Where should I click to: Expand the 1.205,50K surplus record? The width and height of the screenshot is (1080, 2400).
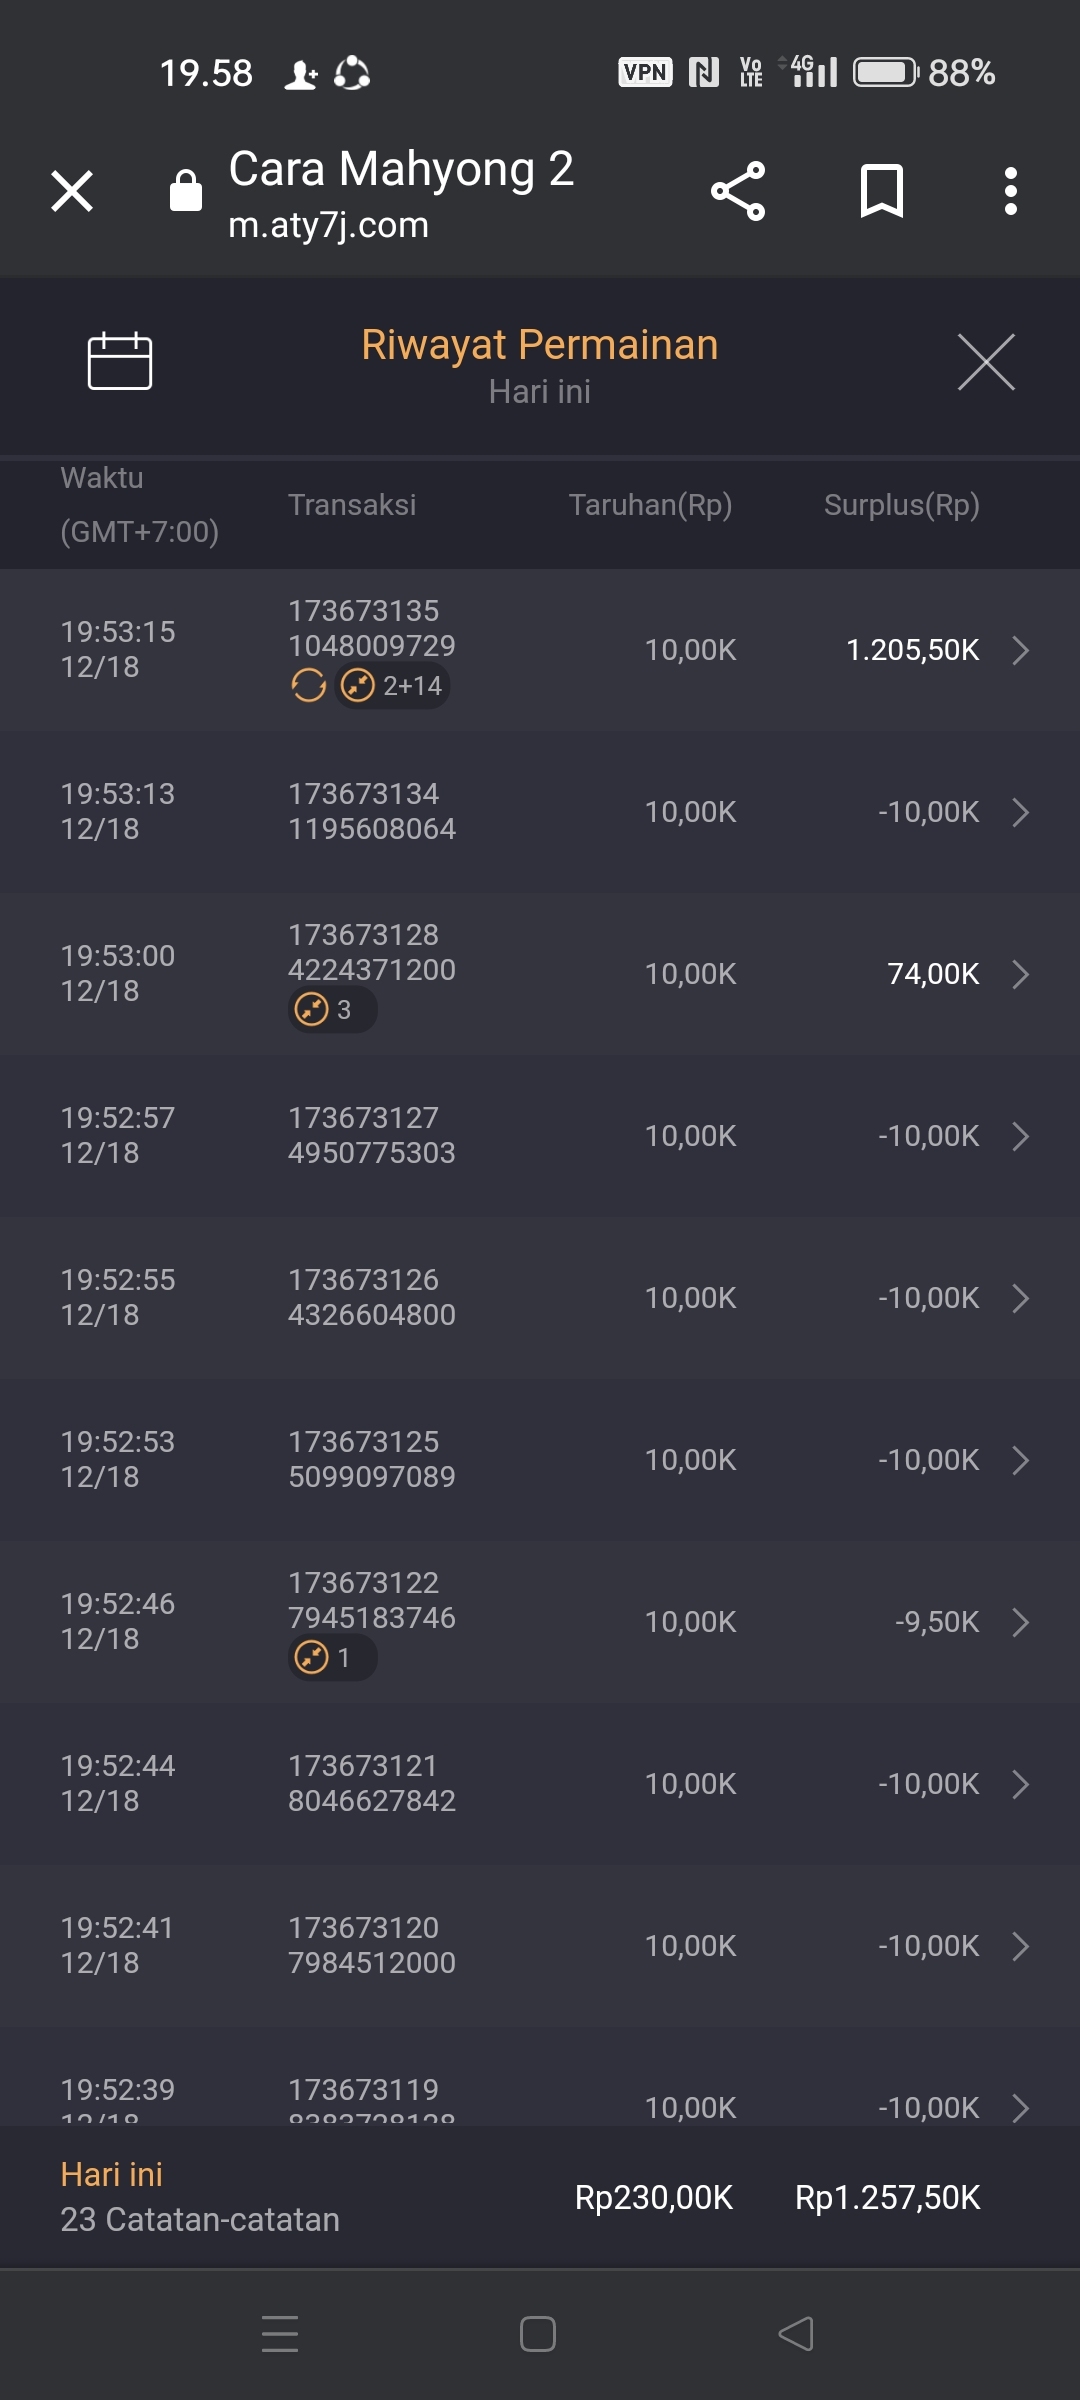(1020, 650)
